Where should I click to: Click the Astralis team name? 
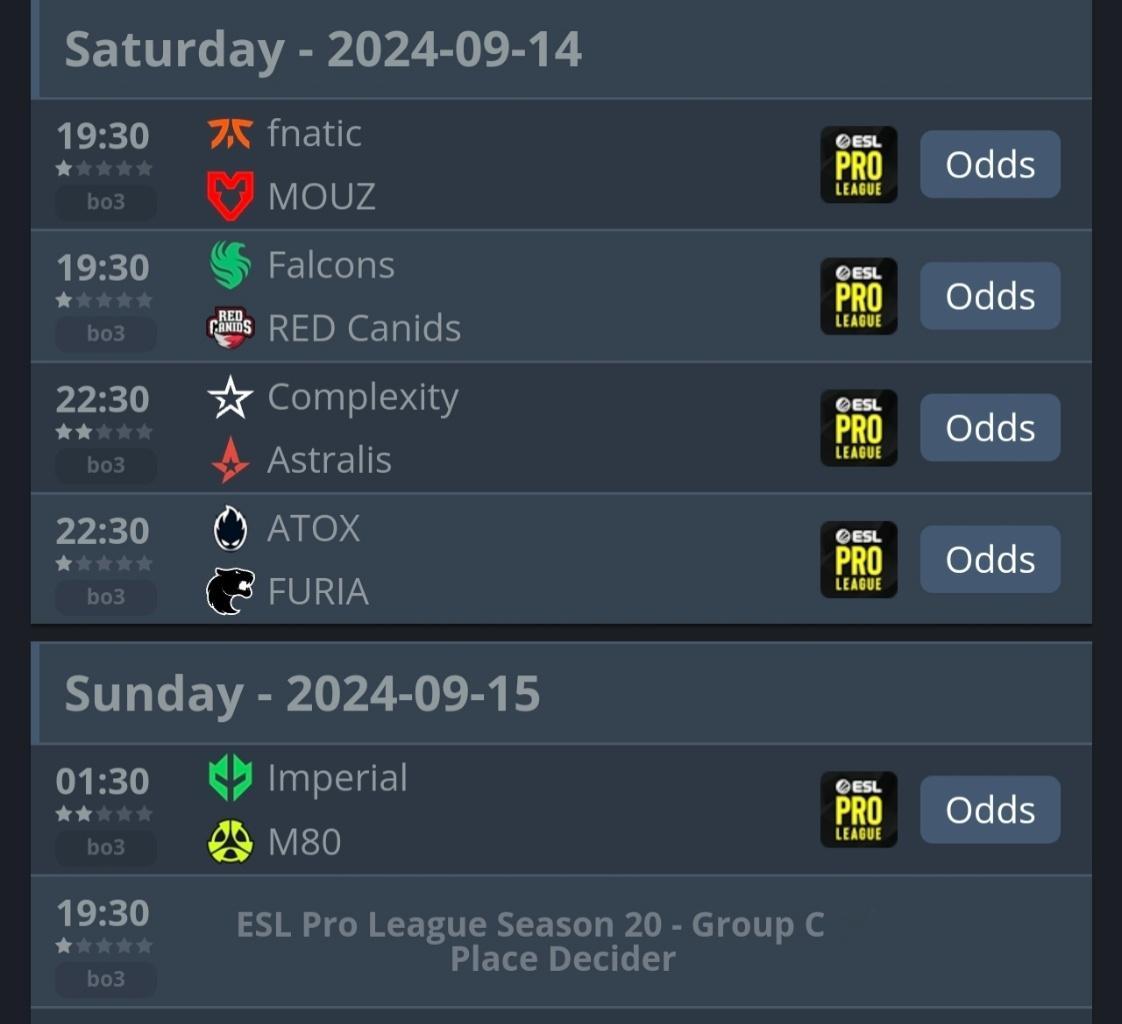click(x=329, y=460)
